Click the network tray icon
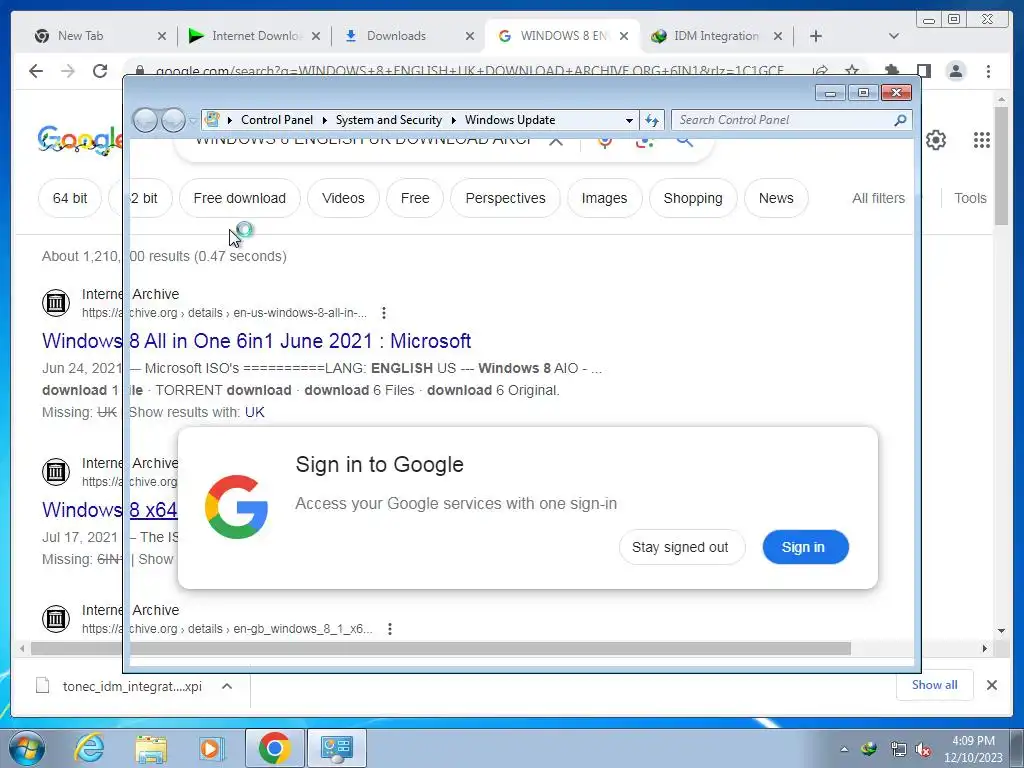This screenshot has width=1024, height=768. pyautogui.click(x=899, y=750)
